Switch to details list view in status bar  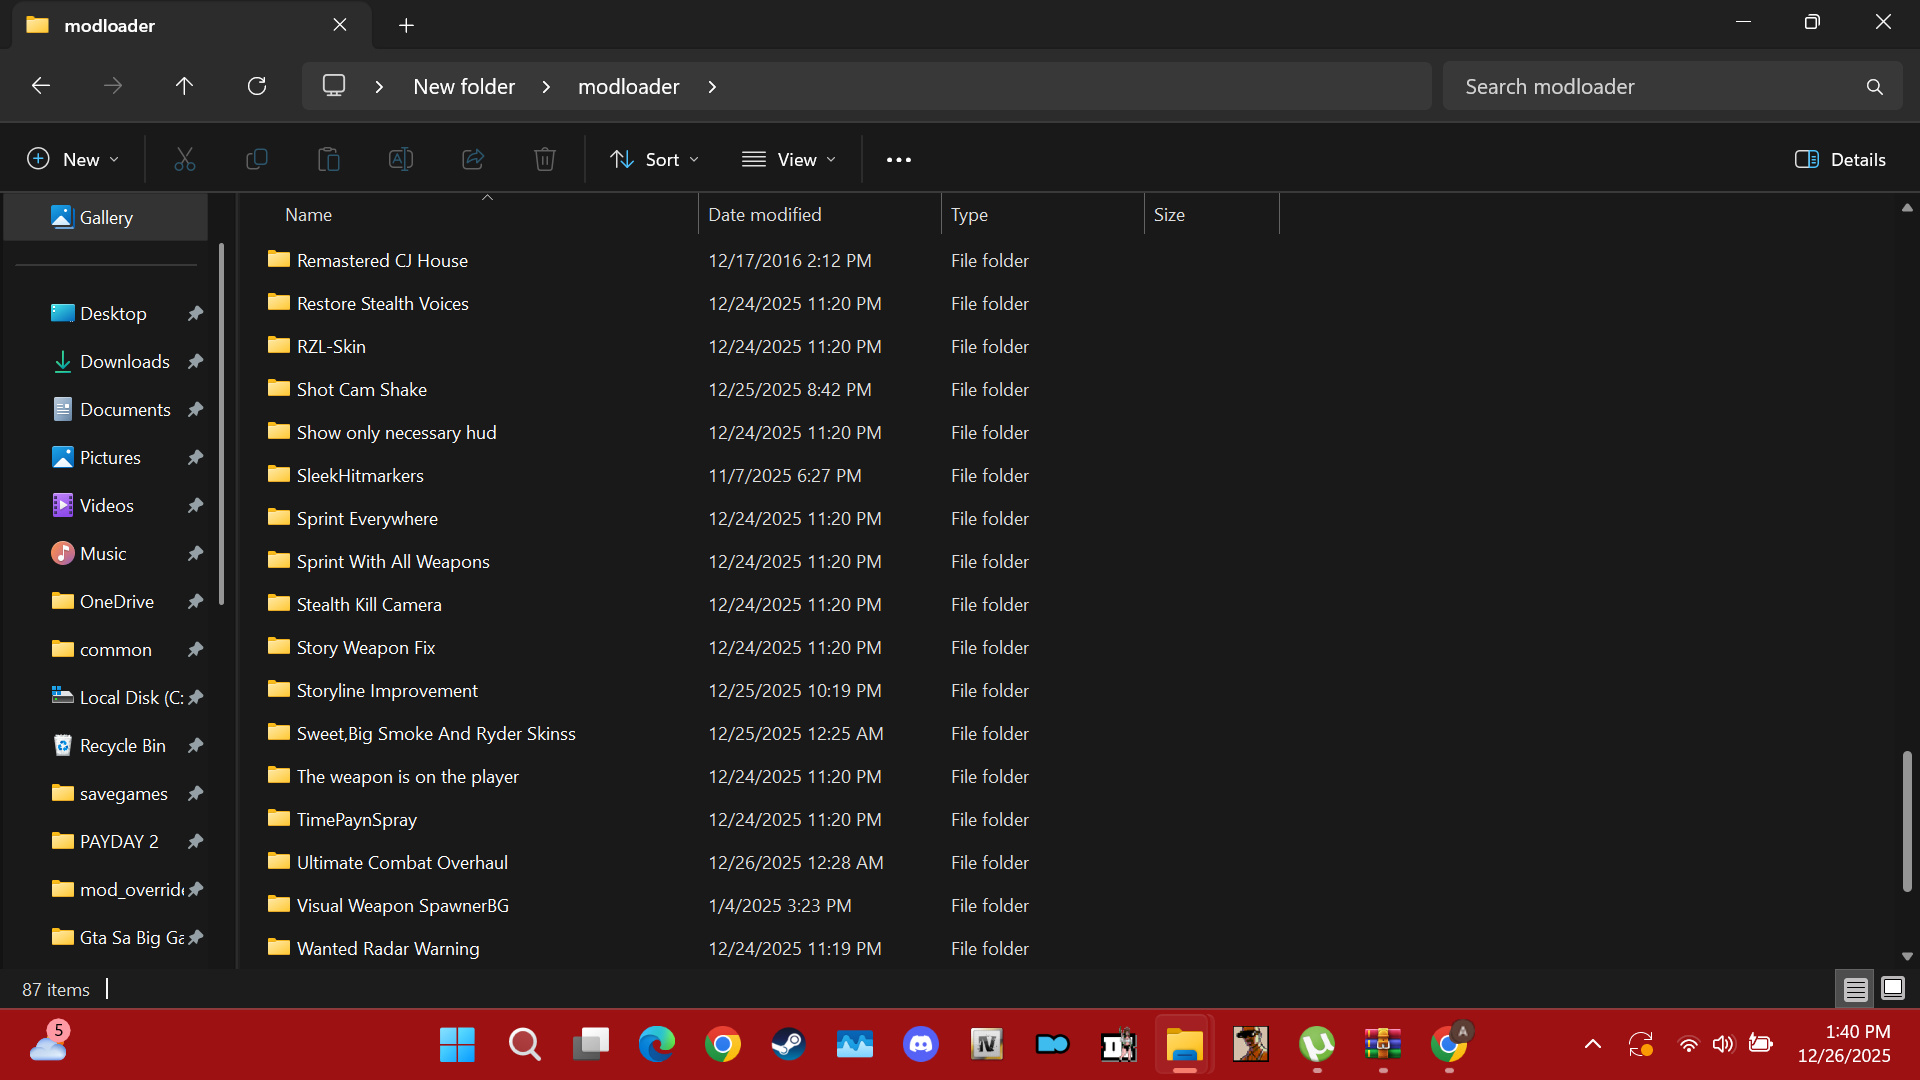pyautogui.click(x=1855, y=989)
